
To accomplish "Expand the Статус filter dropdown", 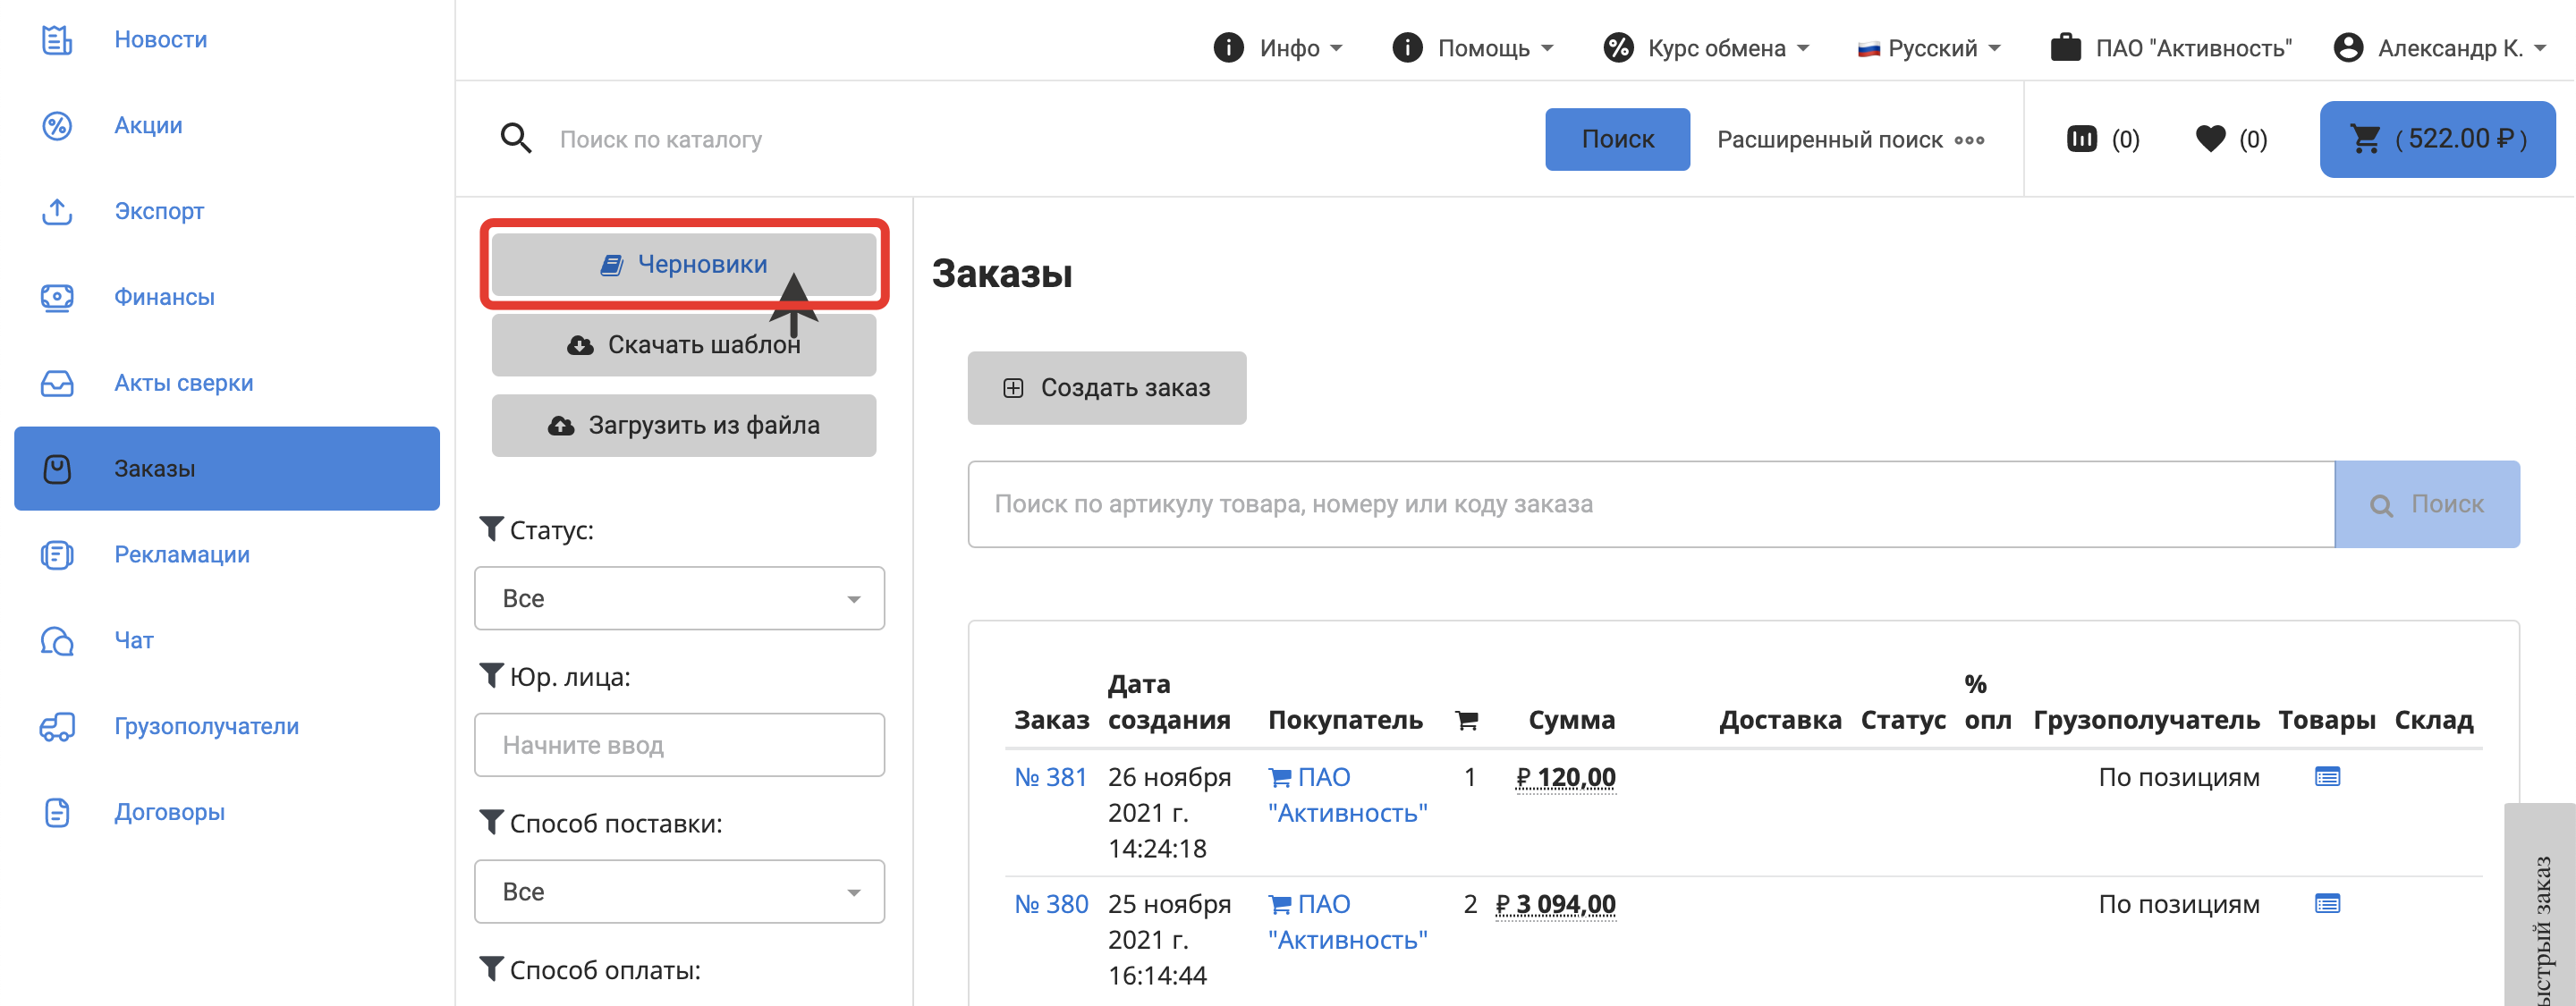I will pyautogui.click(x=679, y=598).
